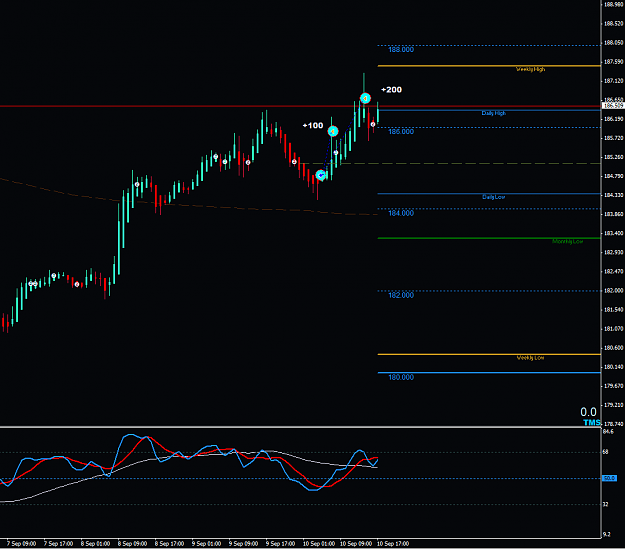
Task: Click the 7 Sep 09:00 time label
Action: [x=22, y=544]
